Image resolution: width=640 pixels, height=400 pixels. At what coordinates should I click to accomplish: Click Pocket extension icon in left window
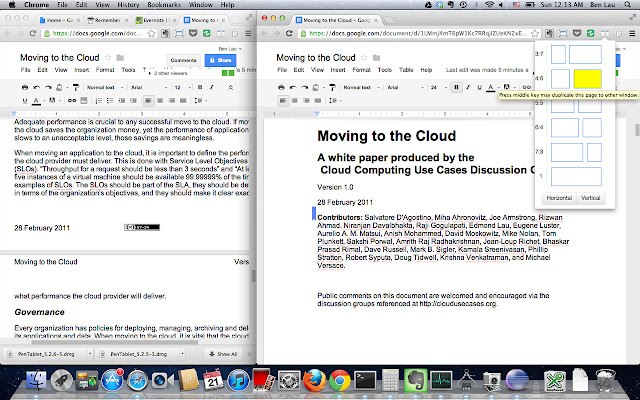[193, 33]
